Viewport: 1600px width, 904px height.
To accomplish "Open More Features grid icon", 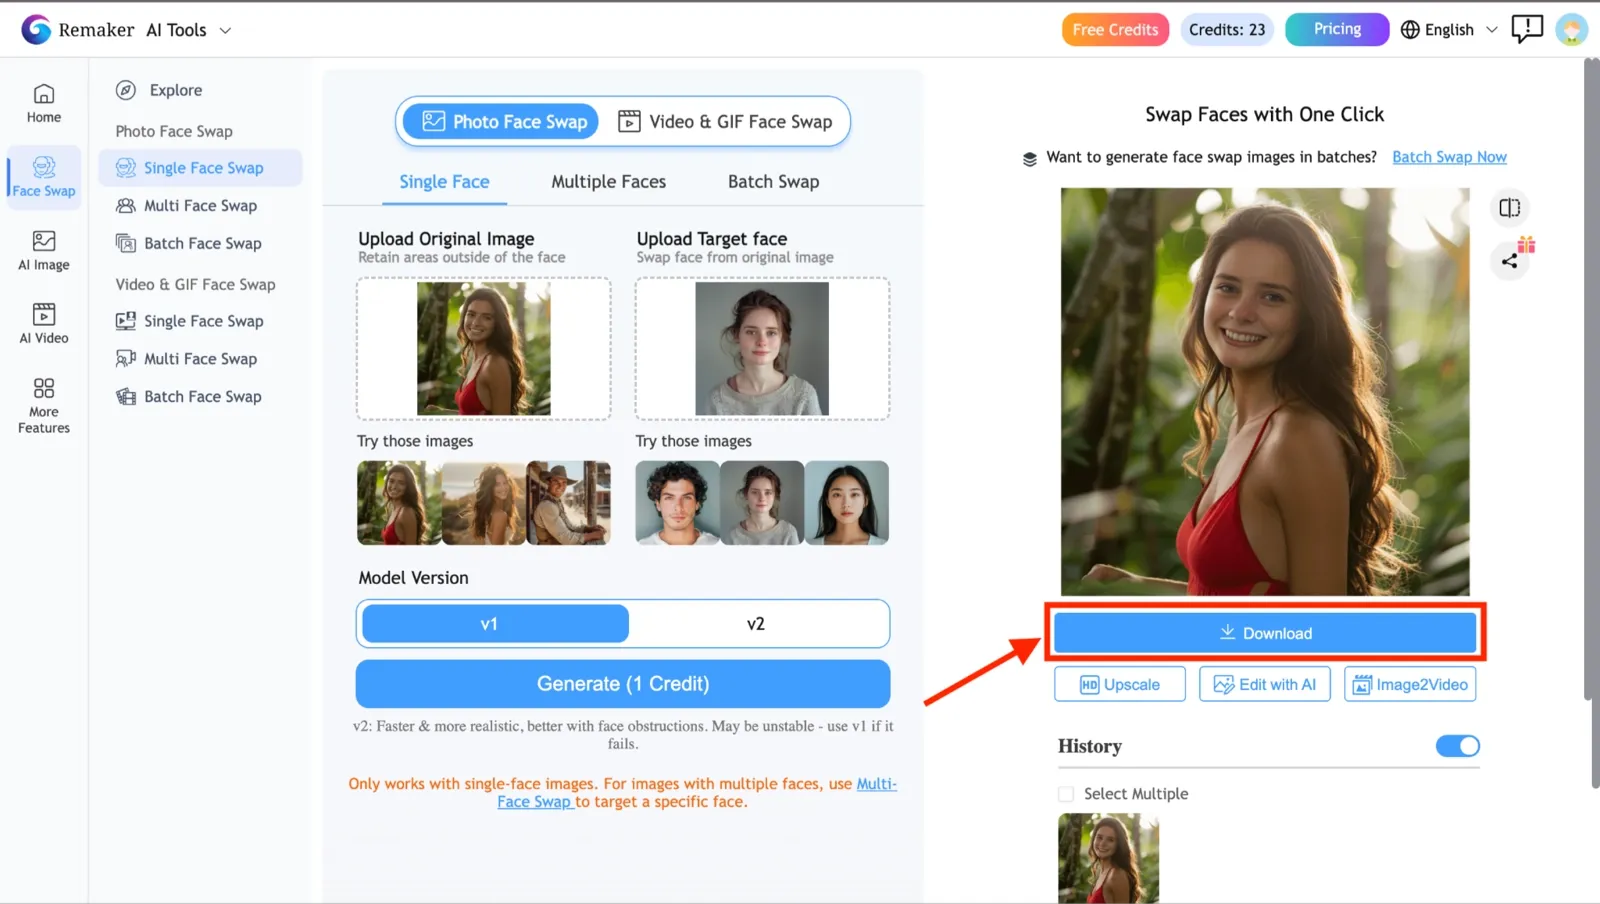I will pos(44,388).
